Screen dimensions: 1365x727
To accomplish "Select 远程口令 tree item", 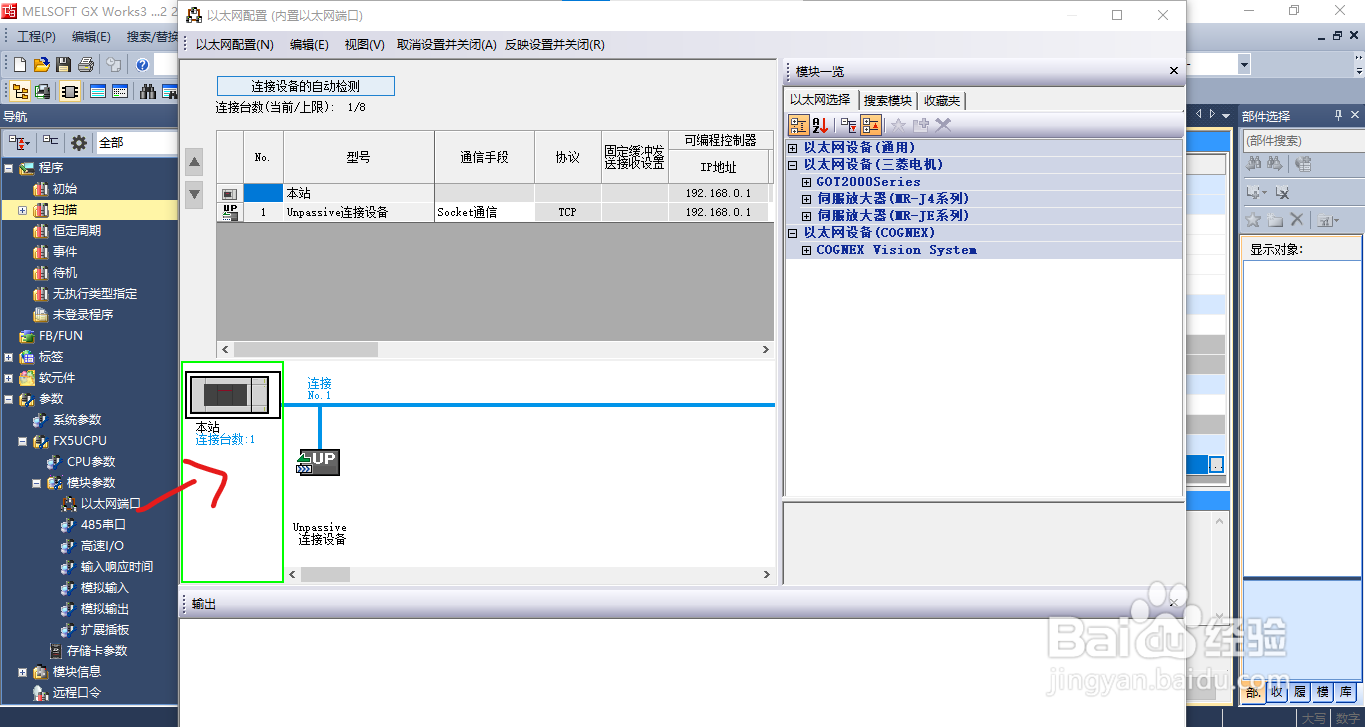I will (76, 693).
